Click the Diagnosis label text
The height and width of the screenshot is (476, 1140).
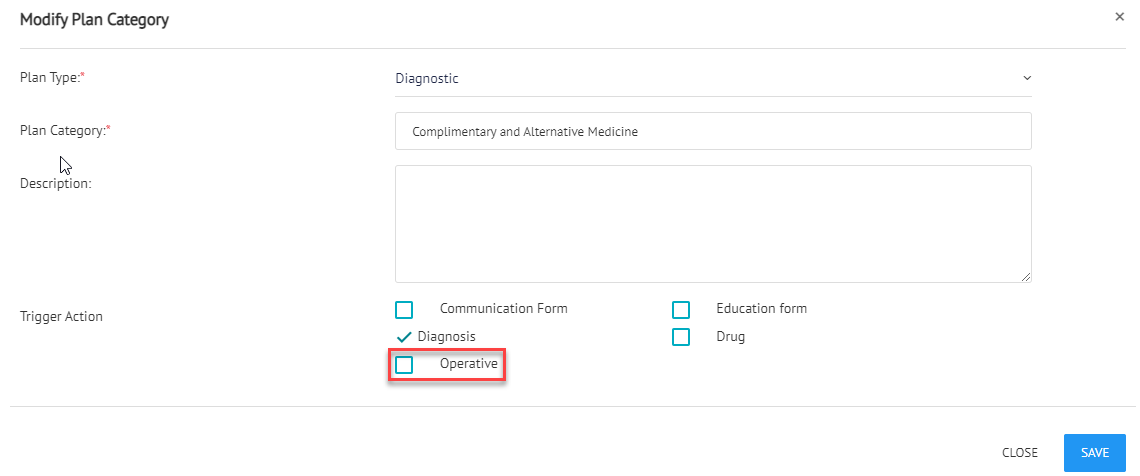(446, 336)
